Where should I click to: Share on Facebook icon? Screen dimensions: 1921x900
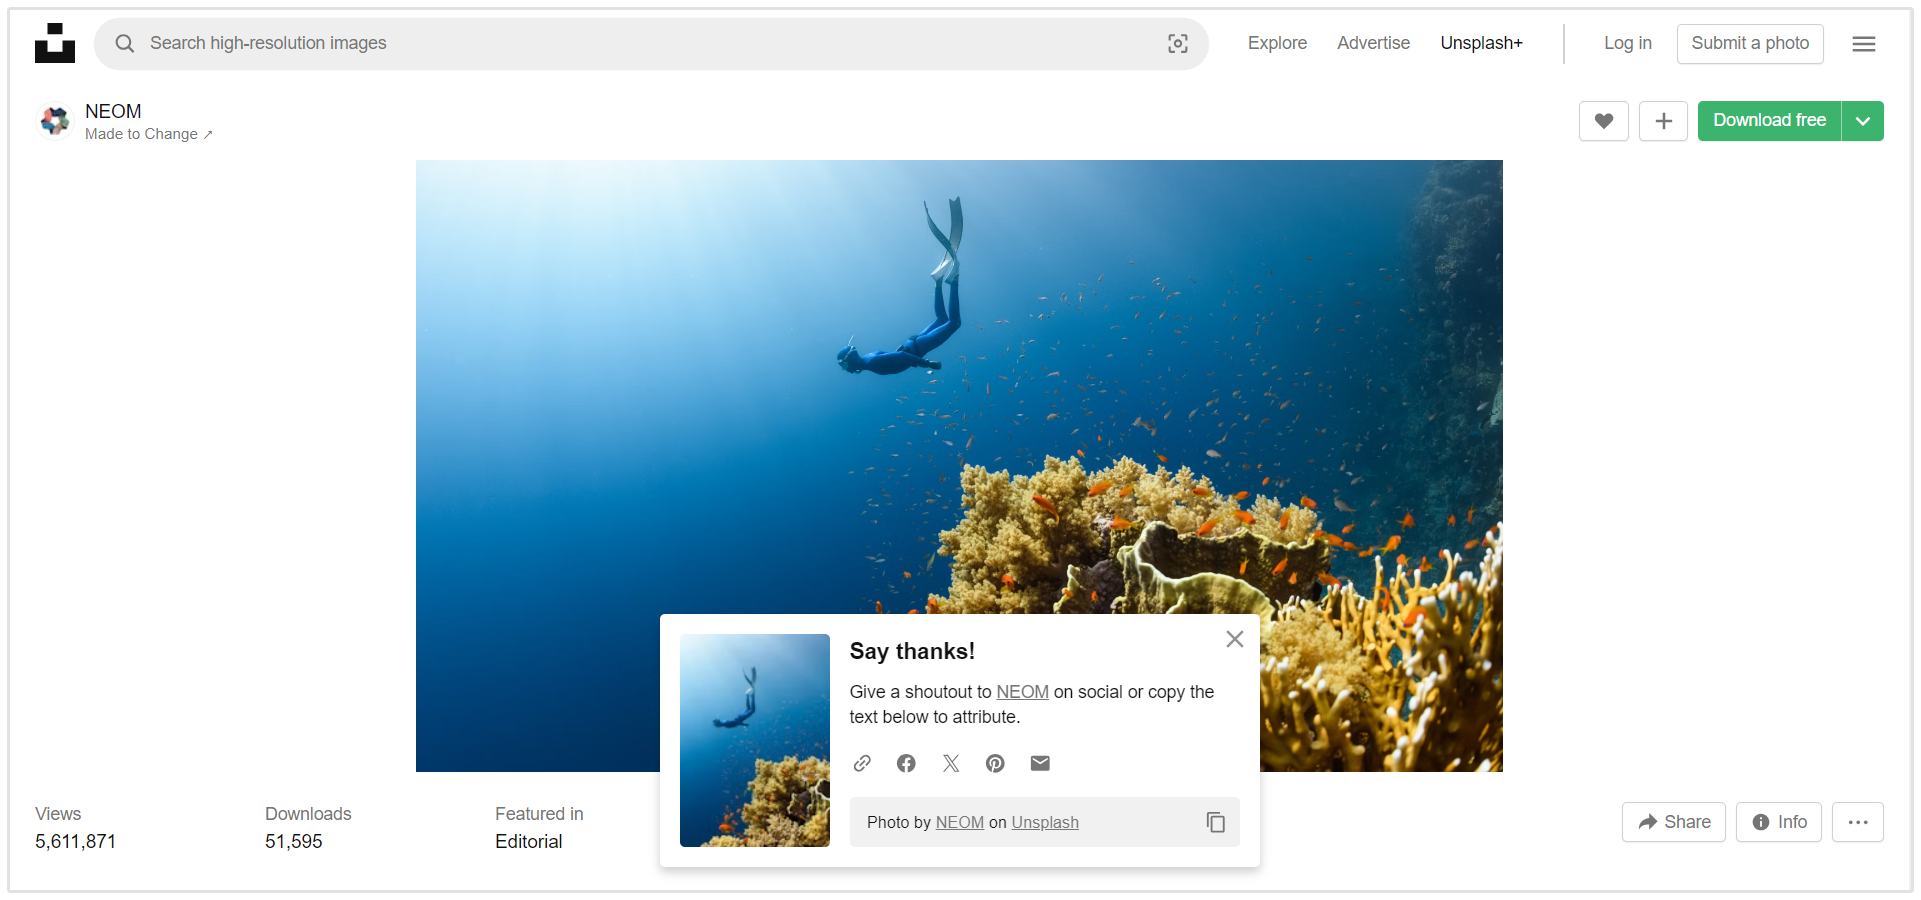[x=906, y=763]
